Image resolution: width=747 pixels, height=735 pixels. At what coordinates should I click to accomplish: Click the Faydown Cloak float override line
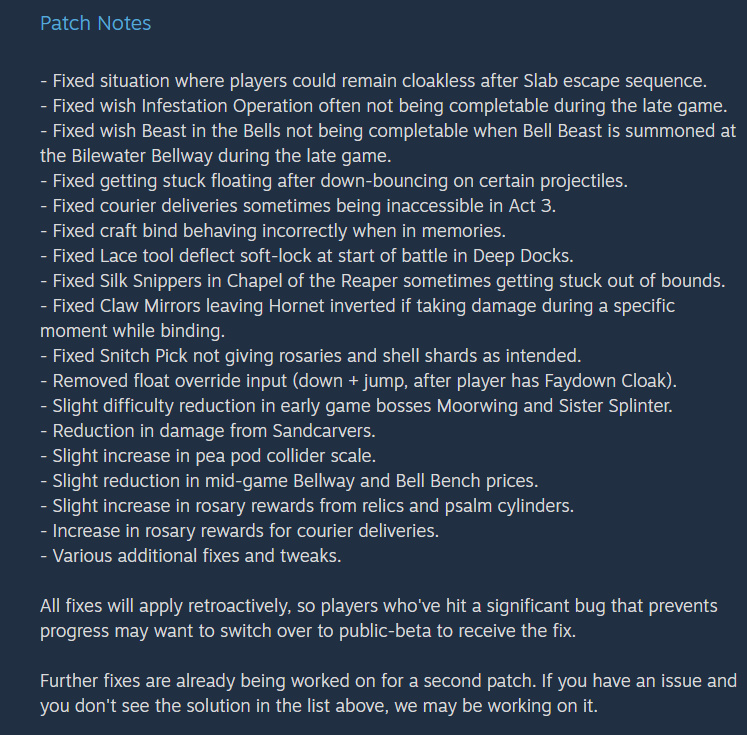[358, 381]
